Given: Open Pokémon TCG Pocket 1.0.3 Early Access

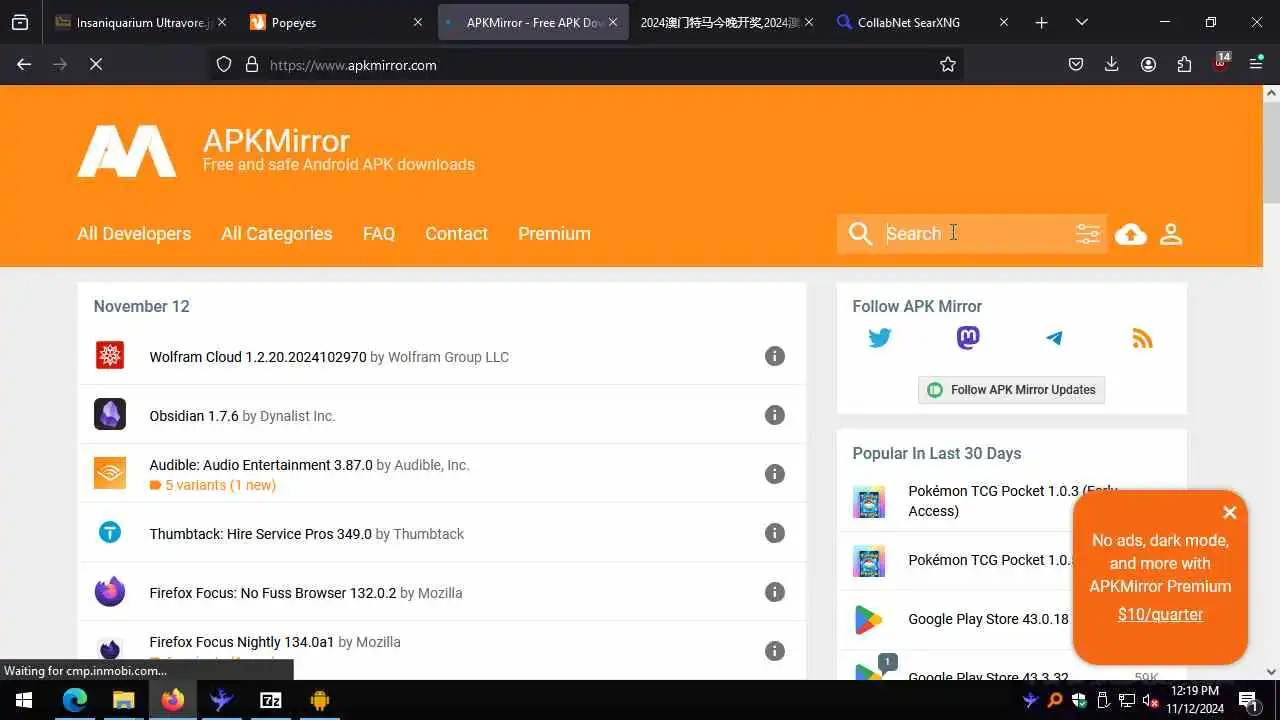Looking at the screenshot, I should point(1013,501).
